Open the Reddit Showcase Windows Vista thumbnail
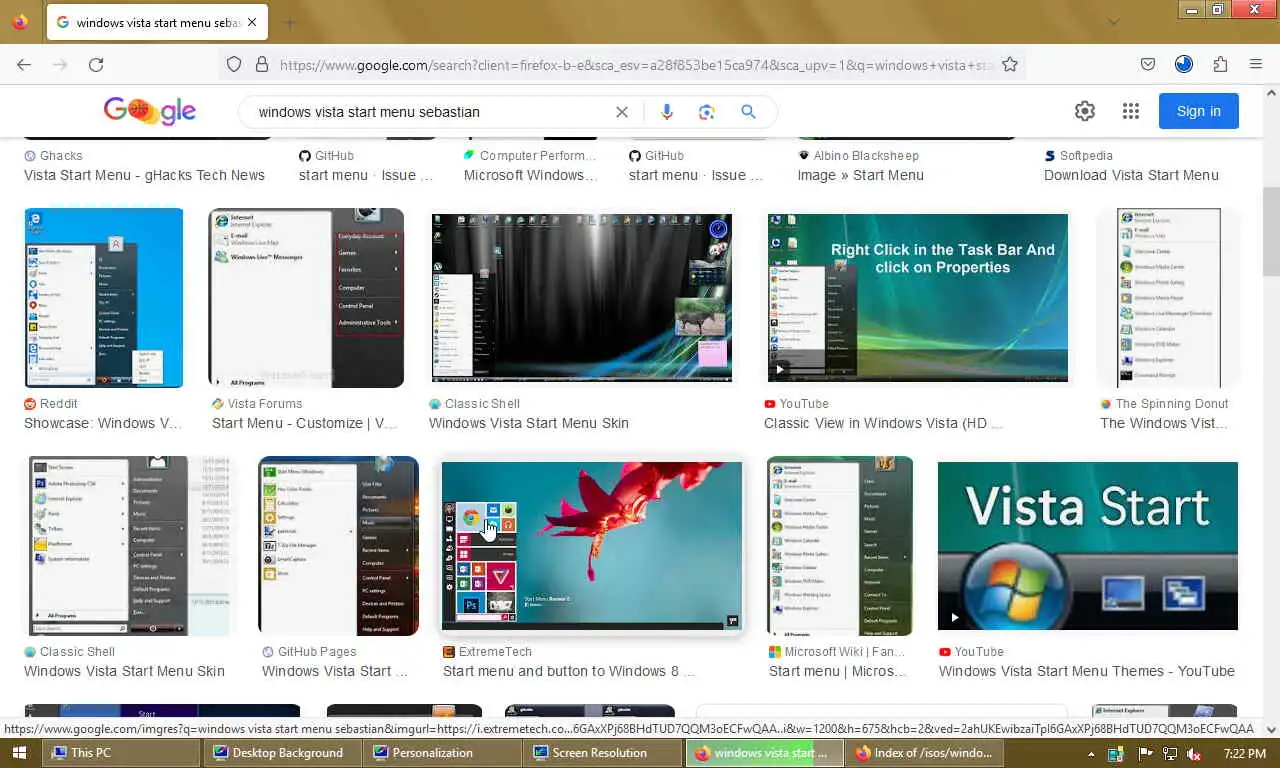This screenshot has height=768, width=1280. point(104,298)
